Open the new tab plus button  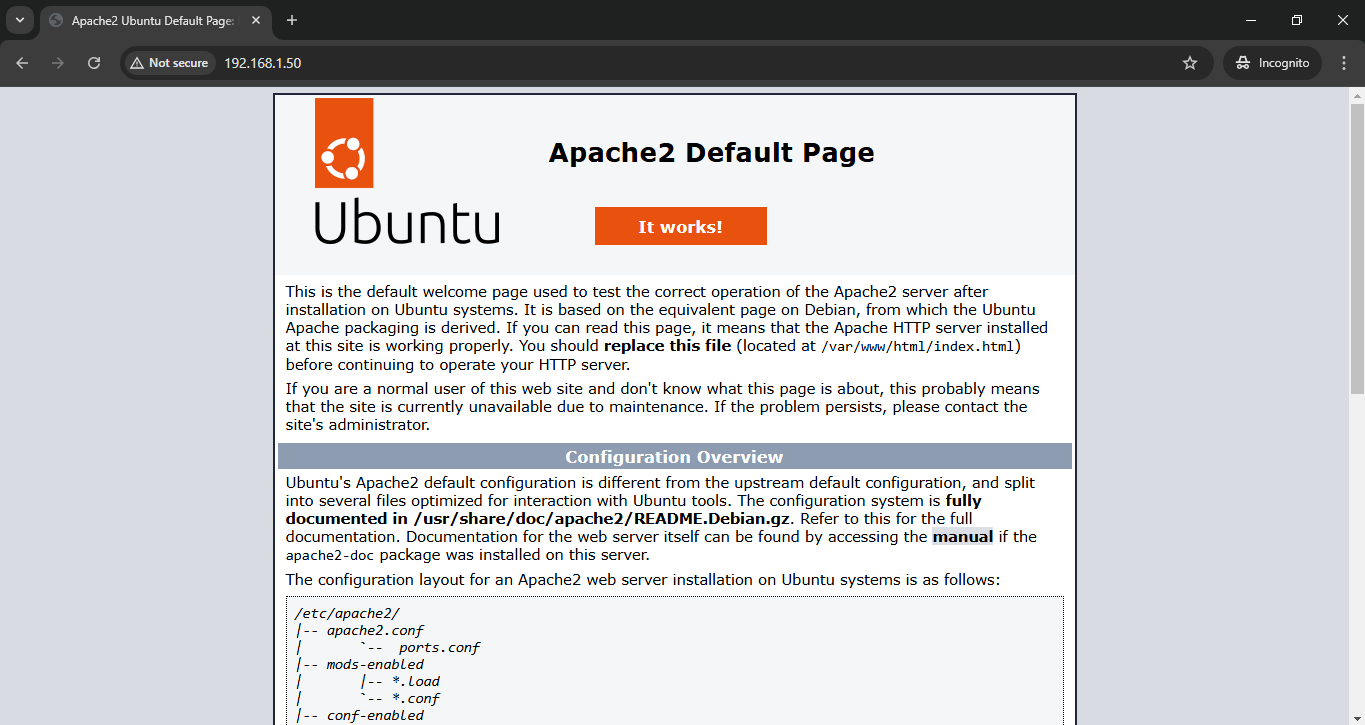pyautogui.click(x=292, y=20)
